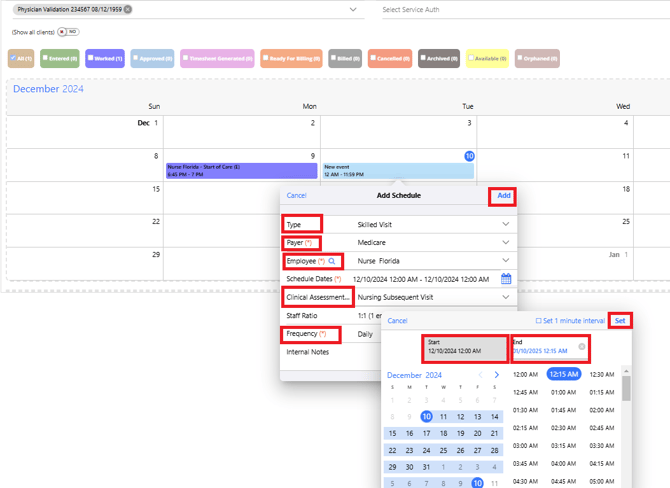Select the Start date tab in picker
Screen dimensions: 670x488
465,348
